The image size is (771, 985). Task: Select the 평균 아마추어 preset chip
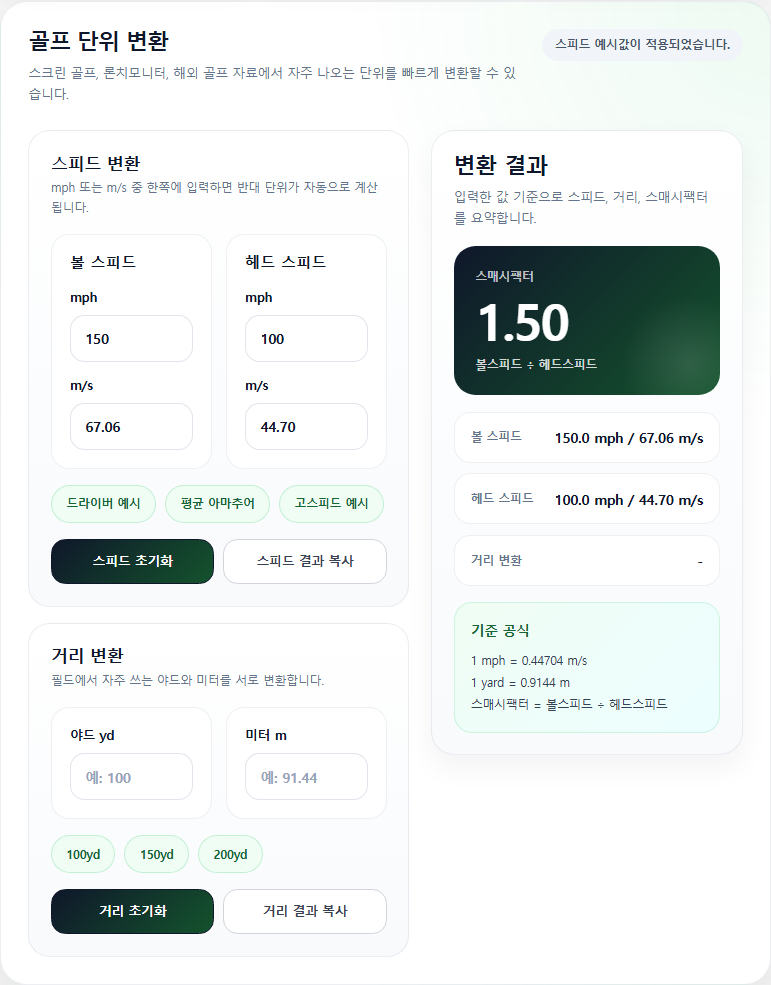[x=217, y=503]
